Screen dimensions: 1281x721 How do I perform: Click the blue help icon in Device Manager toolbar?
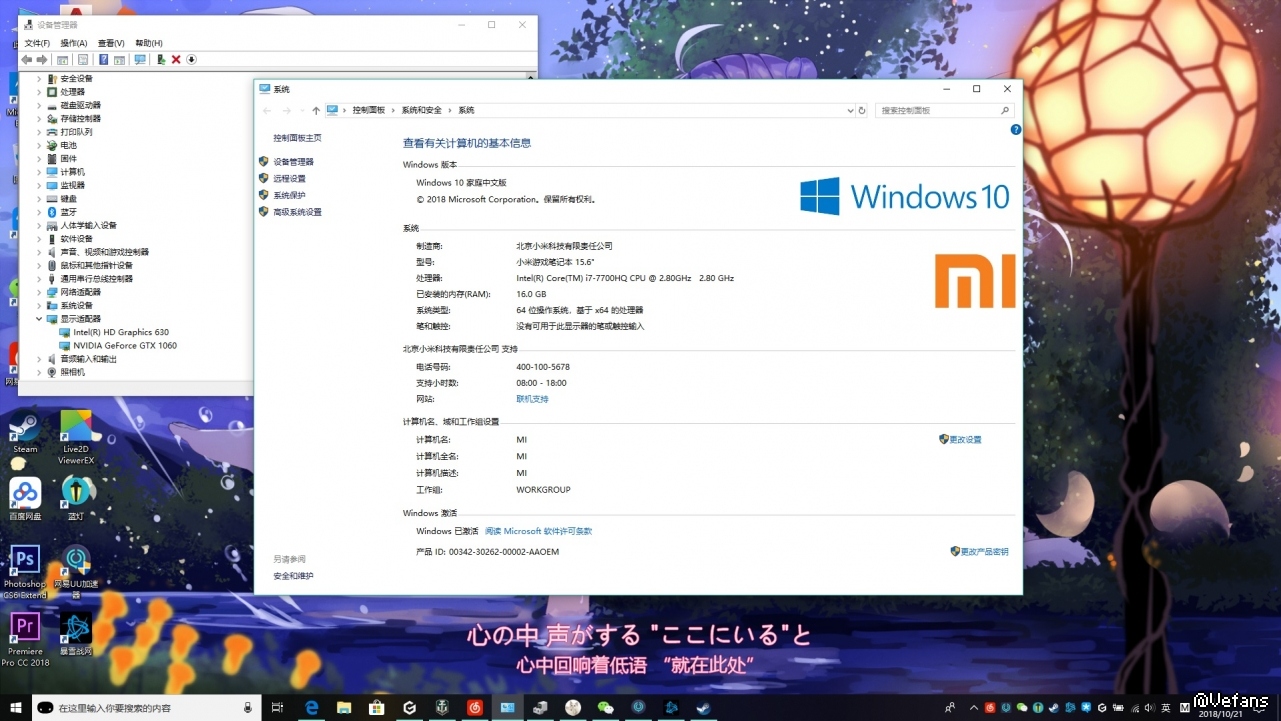(103, 60)
